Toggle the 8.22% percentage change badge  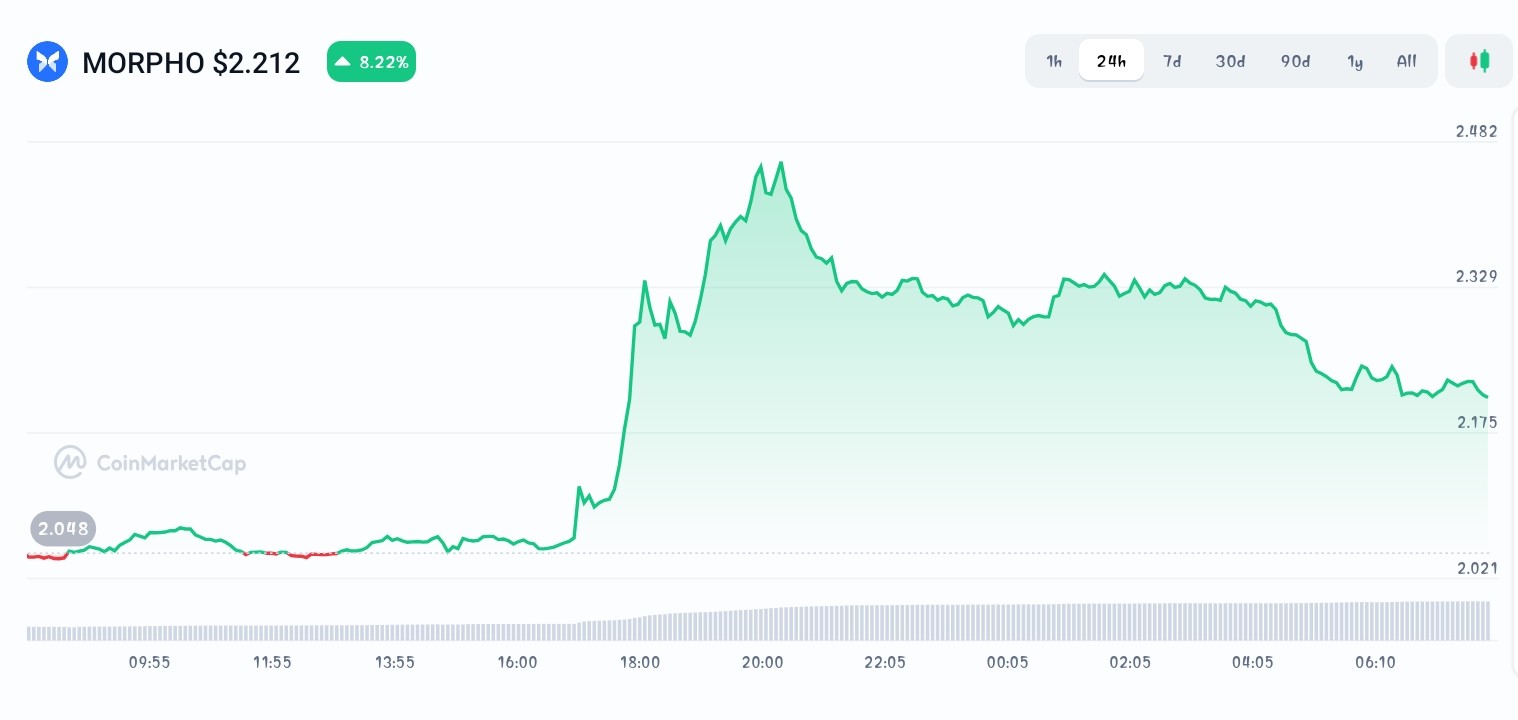click(371, 61)
